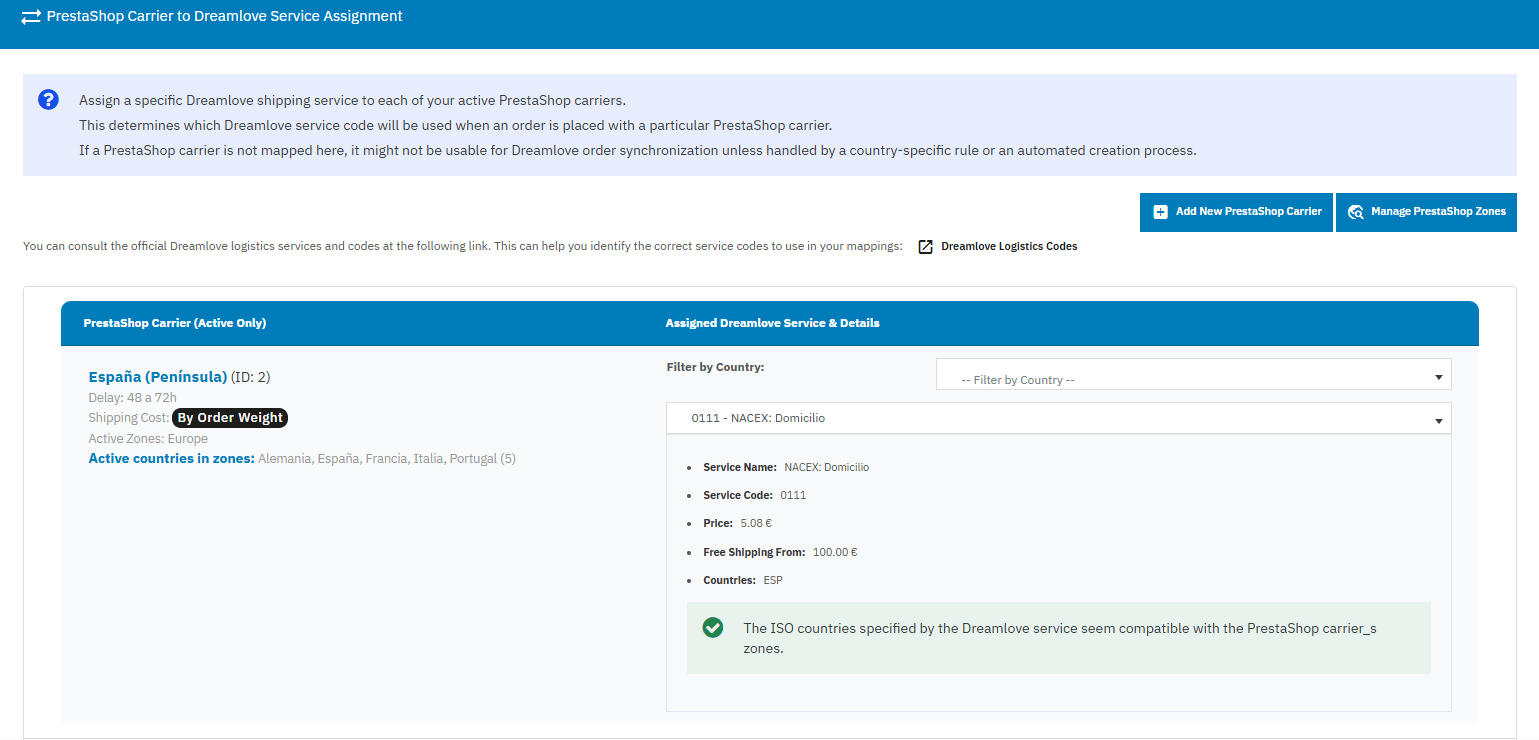This screenshot has width=1539, height=740.
Task: Click the By Order Weight badge
Action: point(230,418)
